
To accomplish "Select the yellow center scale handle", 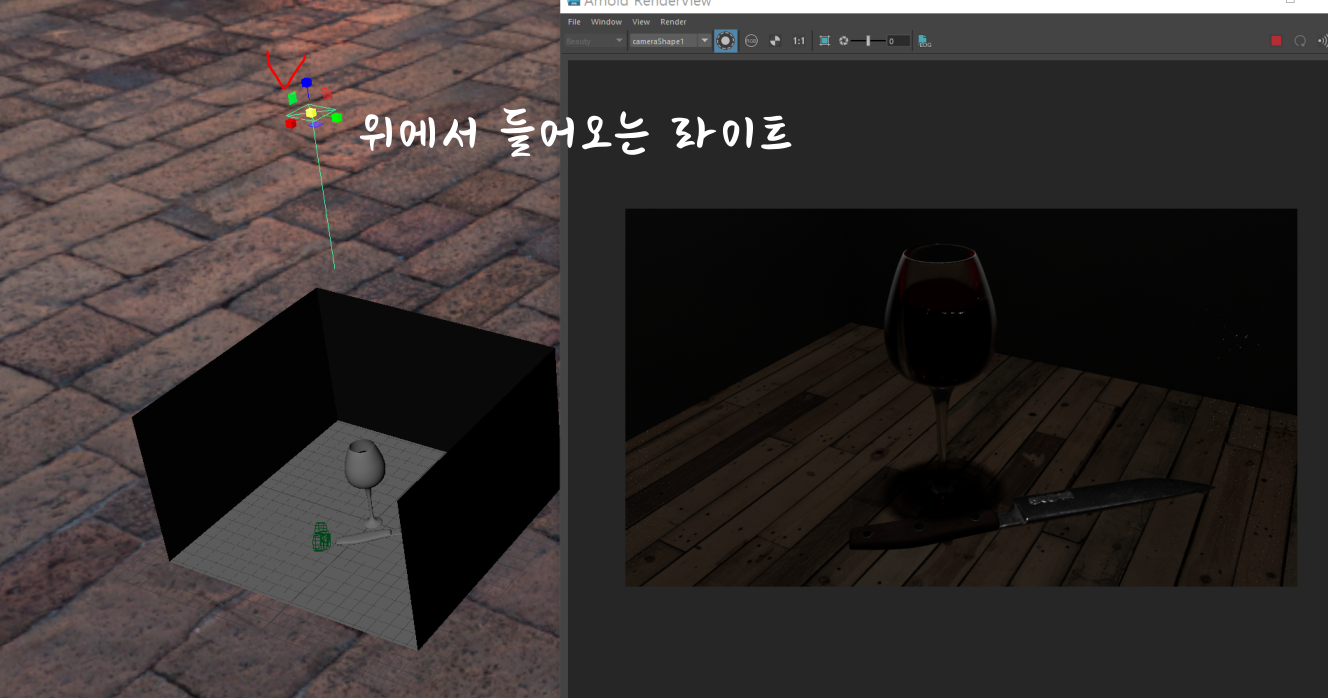I will coord(311,113).
